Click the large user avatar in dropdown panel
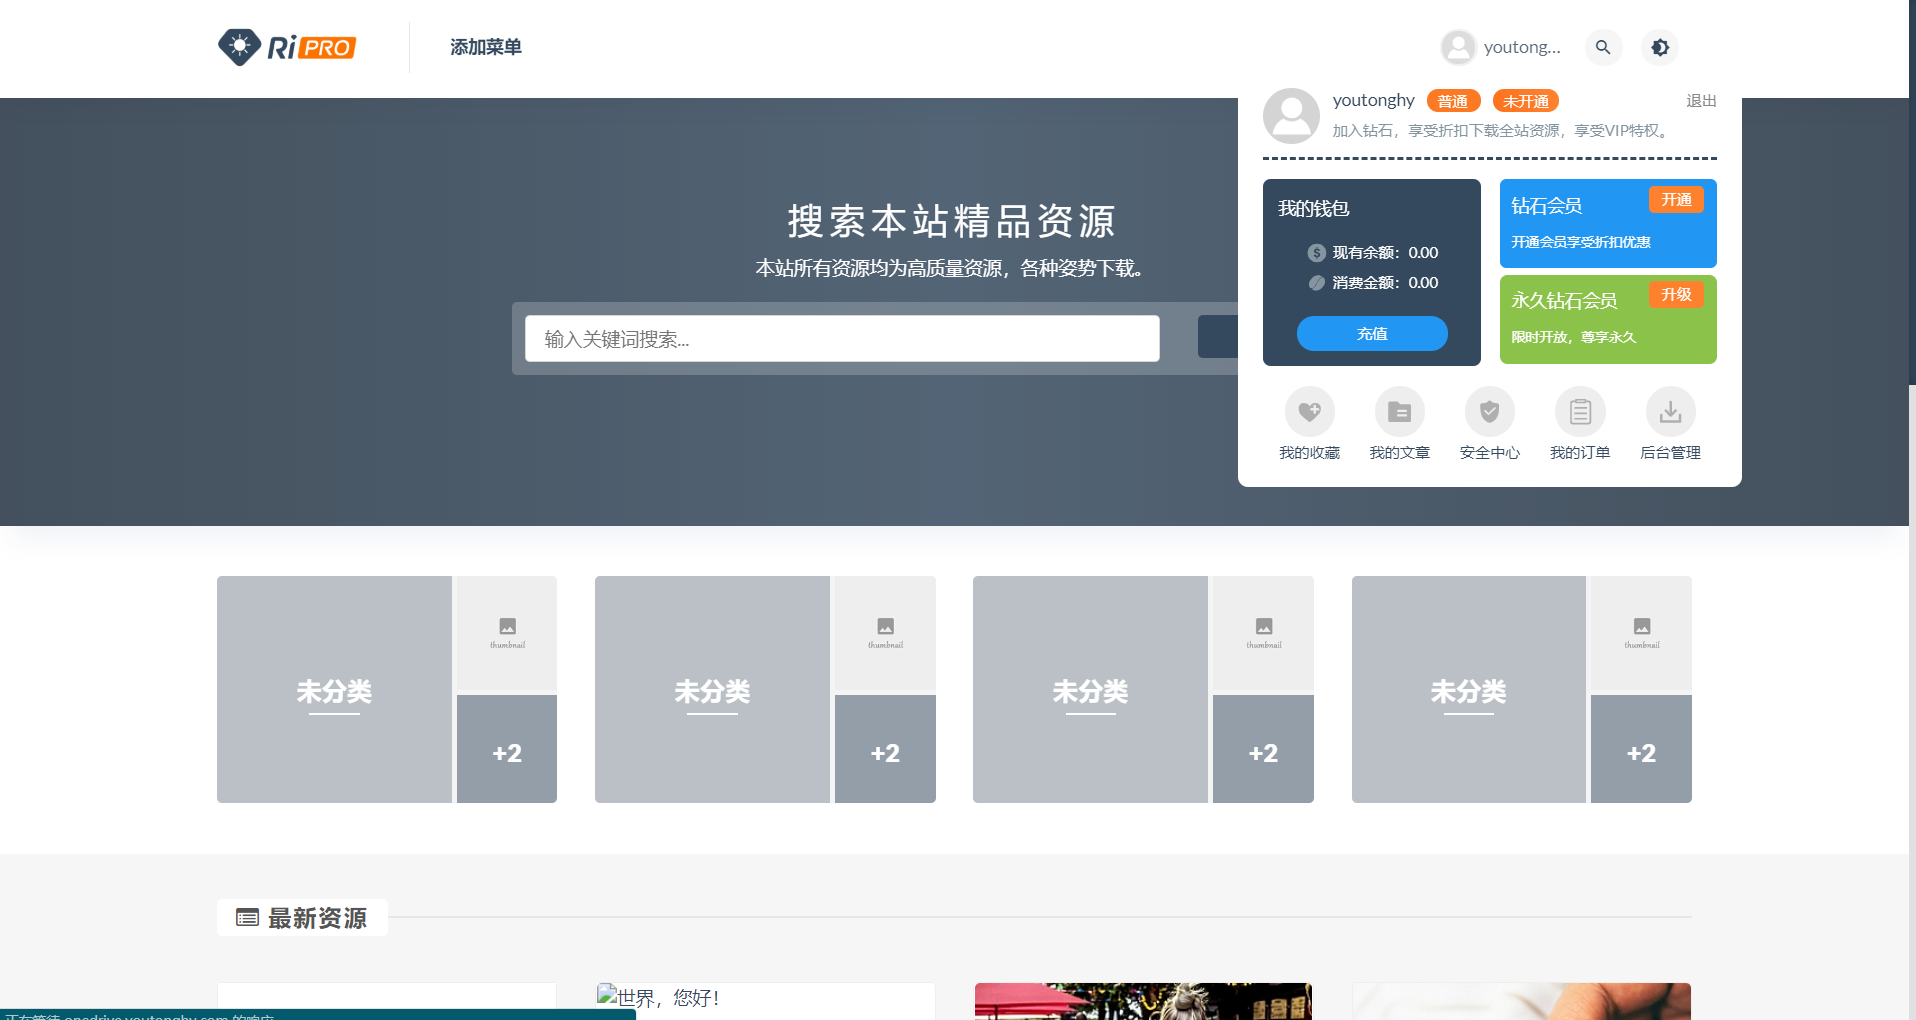This screenshot has height=1020, width=1916. pos(1291,116)
